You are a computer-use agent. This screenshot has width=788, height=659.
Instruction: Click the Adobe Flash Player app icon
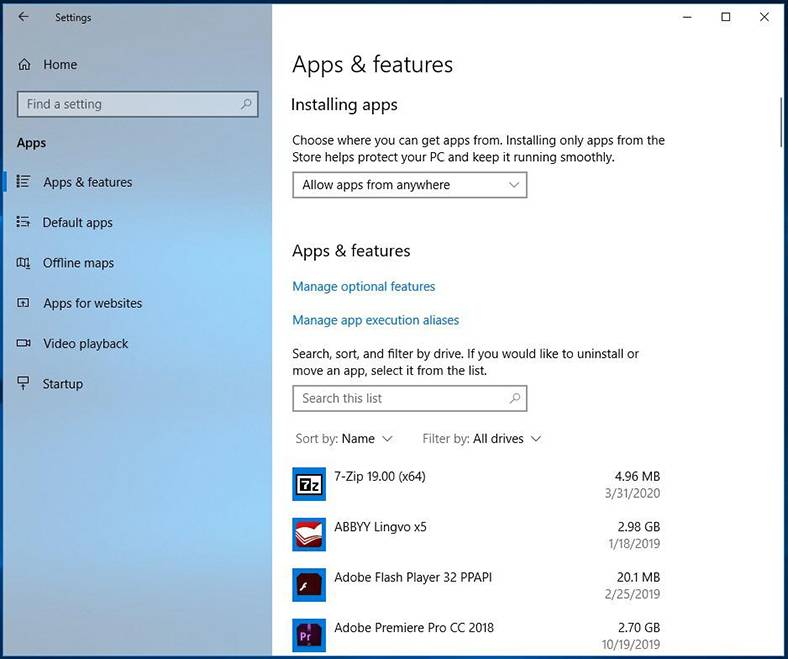(309, 585)
